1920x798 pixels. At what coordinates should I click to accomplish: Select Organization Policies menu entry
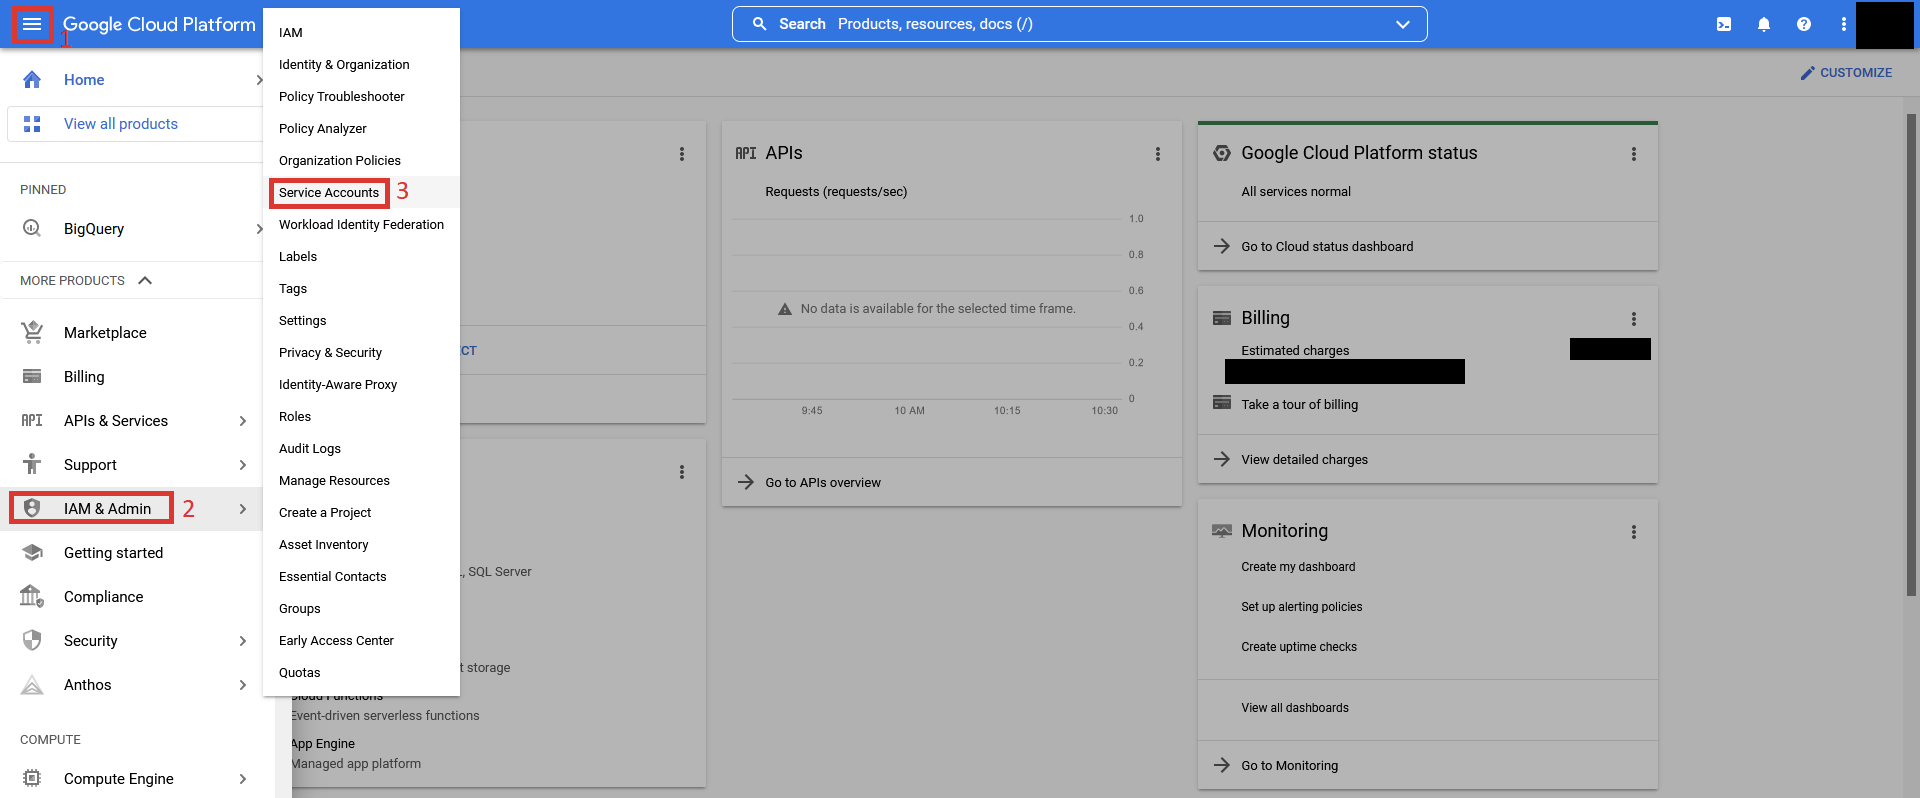click(361, 161)
